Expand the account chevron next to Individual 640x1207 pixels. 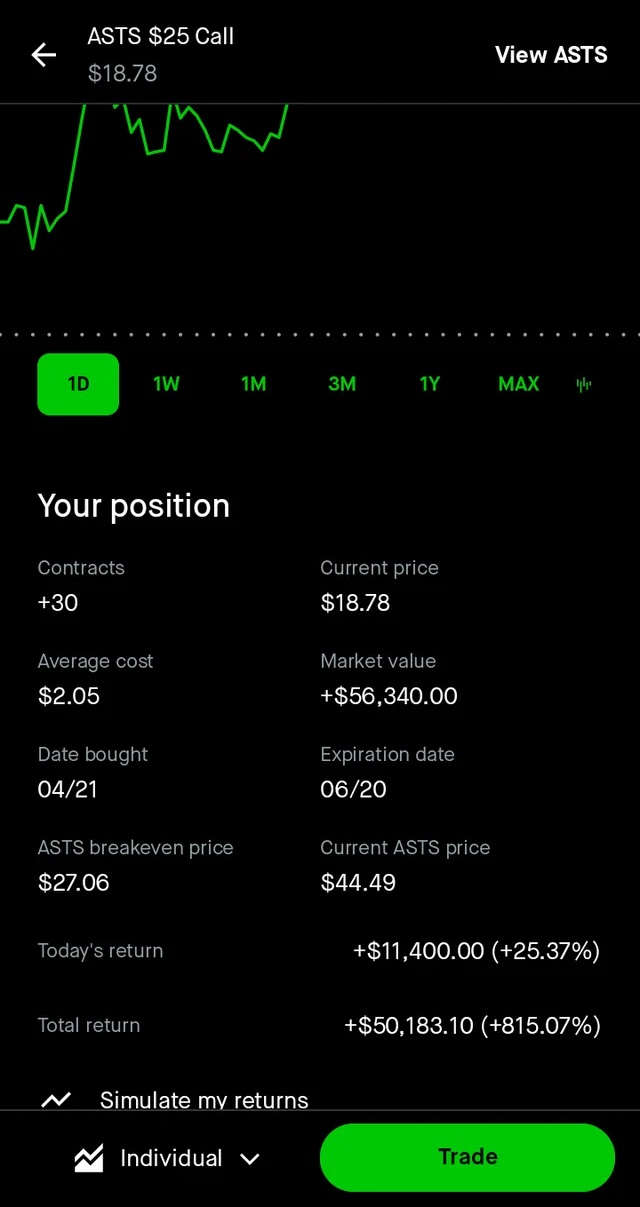coord(250,1159)
